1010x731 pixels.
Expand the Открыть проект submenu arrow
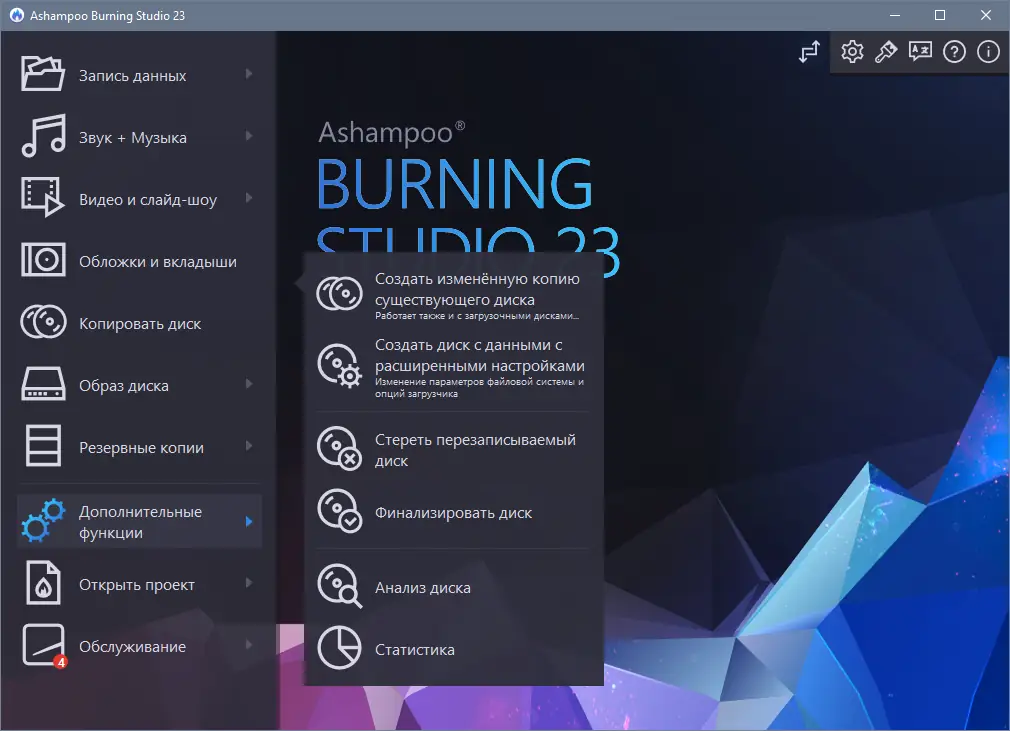[249, 583]
